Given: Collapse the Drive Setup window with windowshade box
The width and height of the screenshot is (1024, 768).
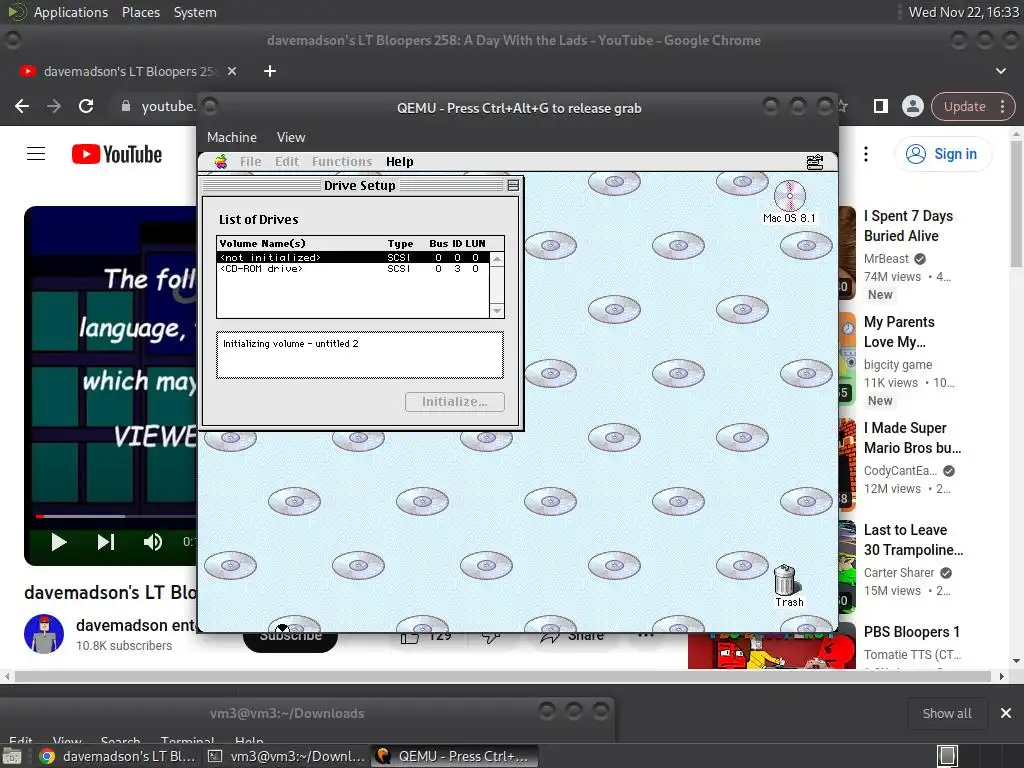Looking at the screenshot, I should click(x=513, y=185).
